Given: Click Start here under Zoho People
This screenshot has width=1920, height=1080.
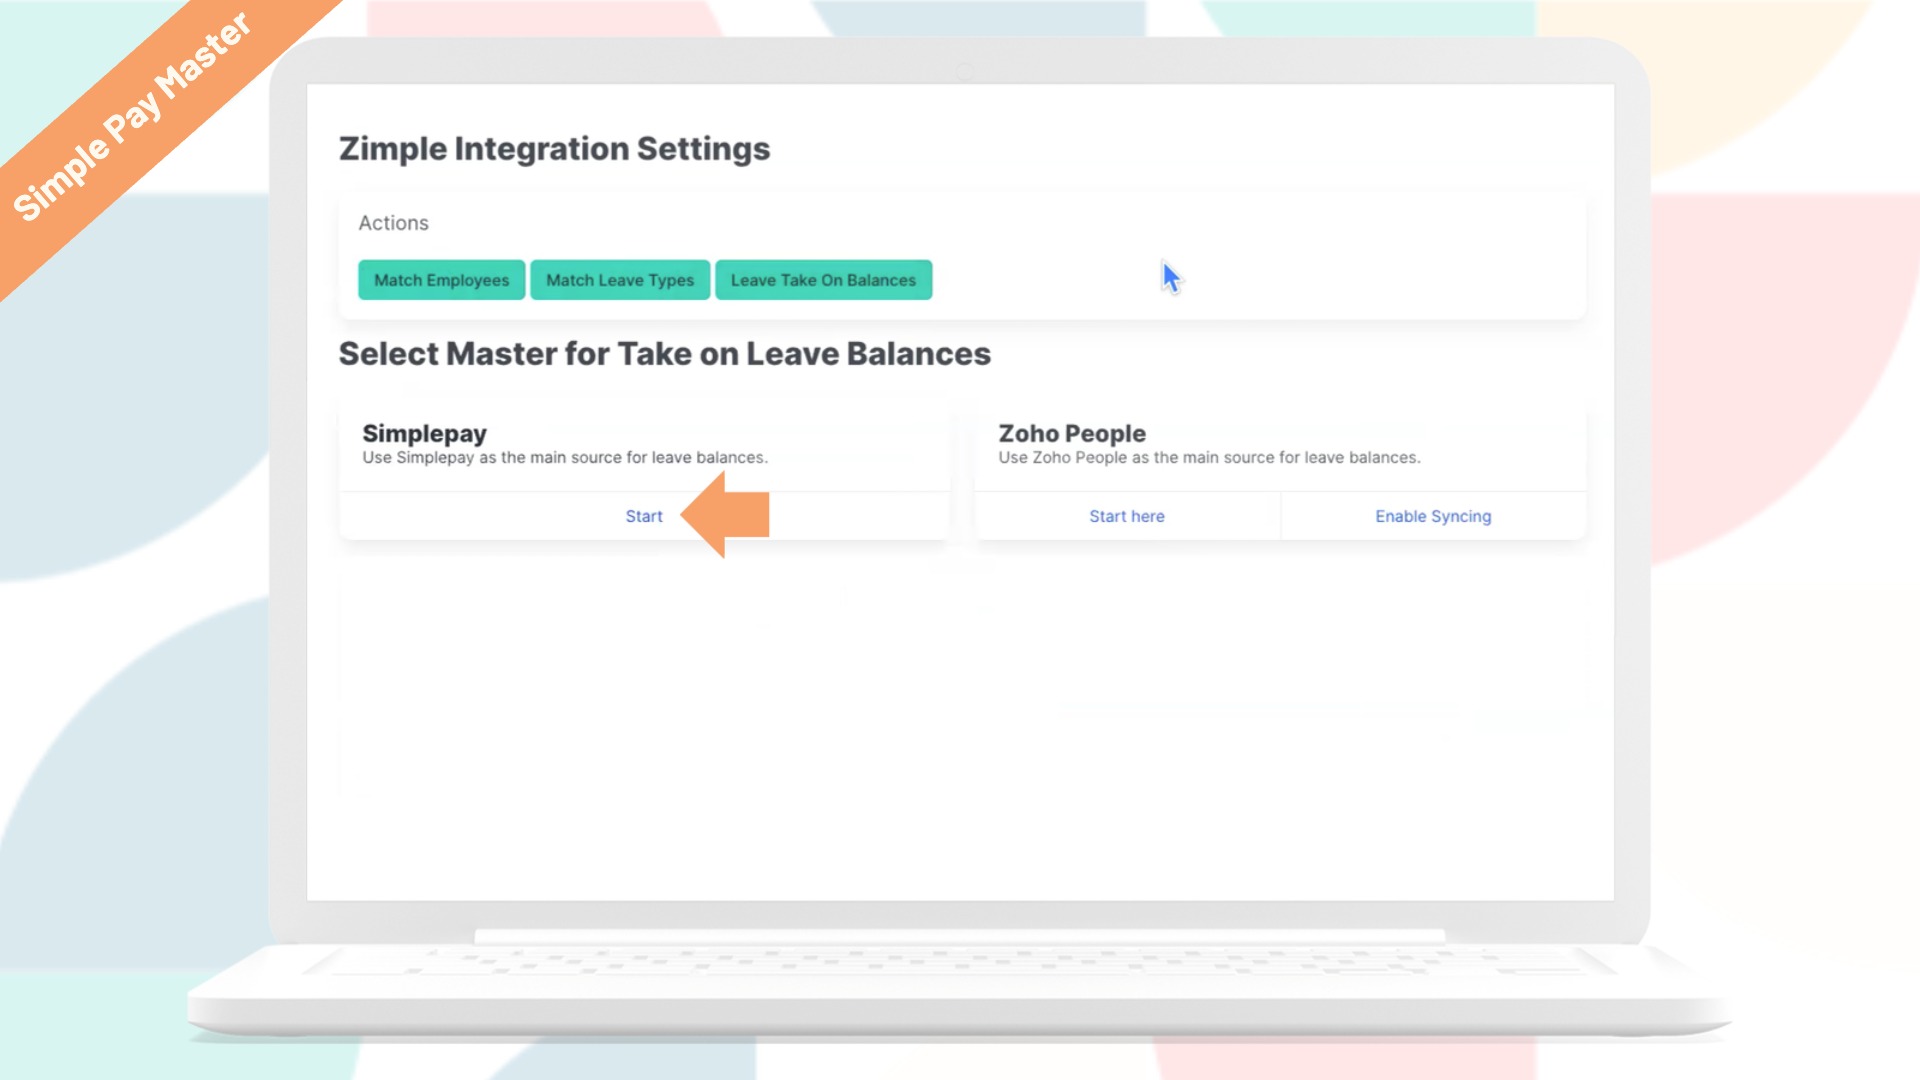Looking at the screenshot, I should (x=1126, y=516).
